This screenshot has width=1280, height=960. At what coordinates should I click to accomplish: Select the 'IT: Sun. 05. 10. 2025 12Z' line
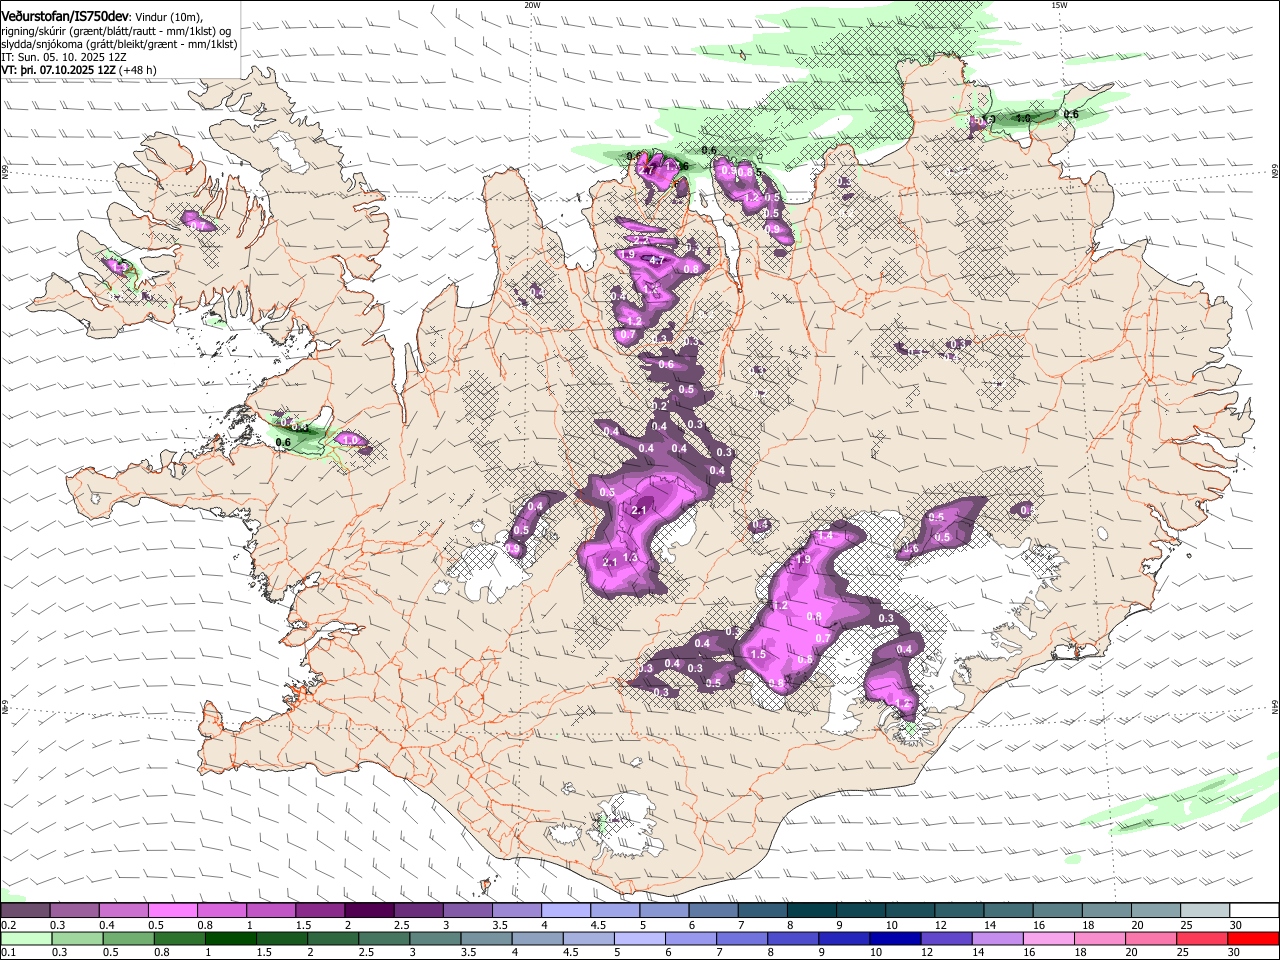point(64,57)
